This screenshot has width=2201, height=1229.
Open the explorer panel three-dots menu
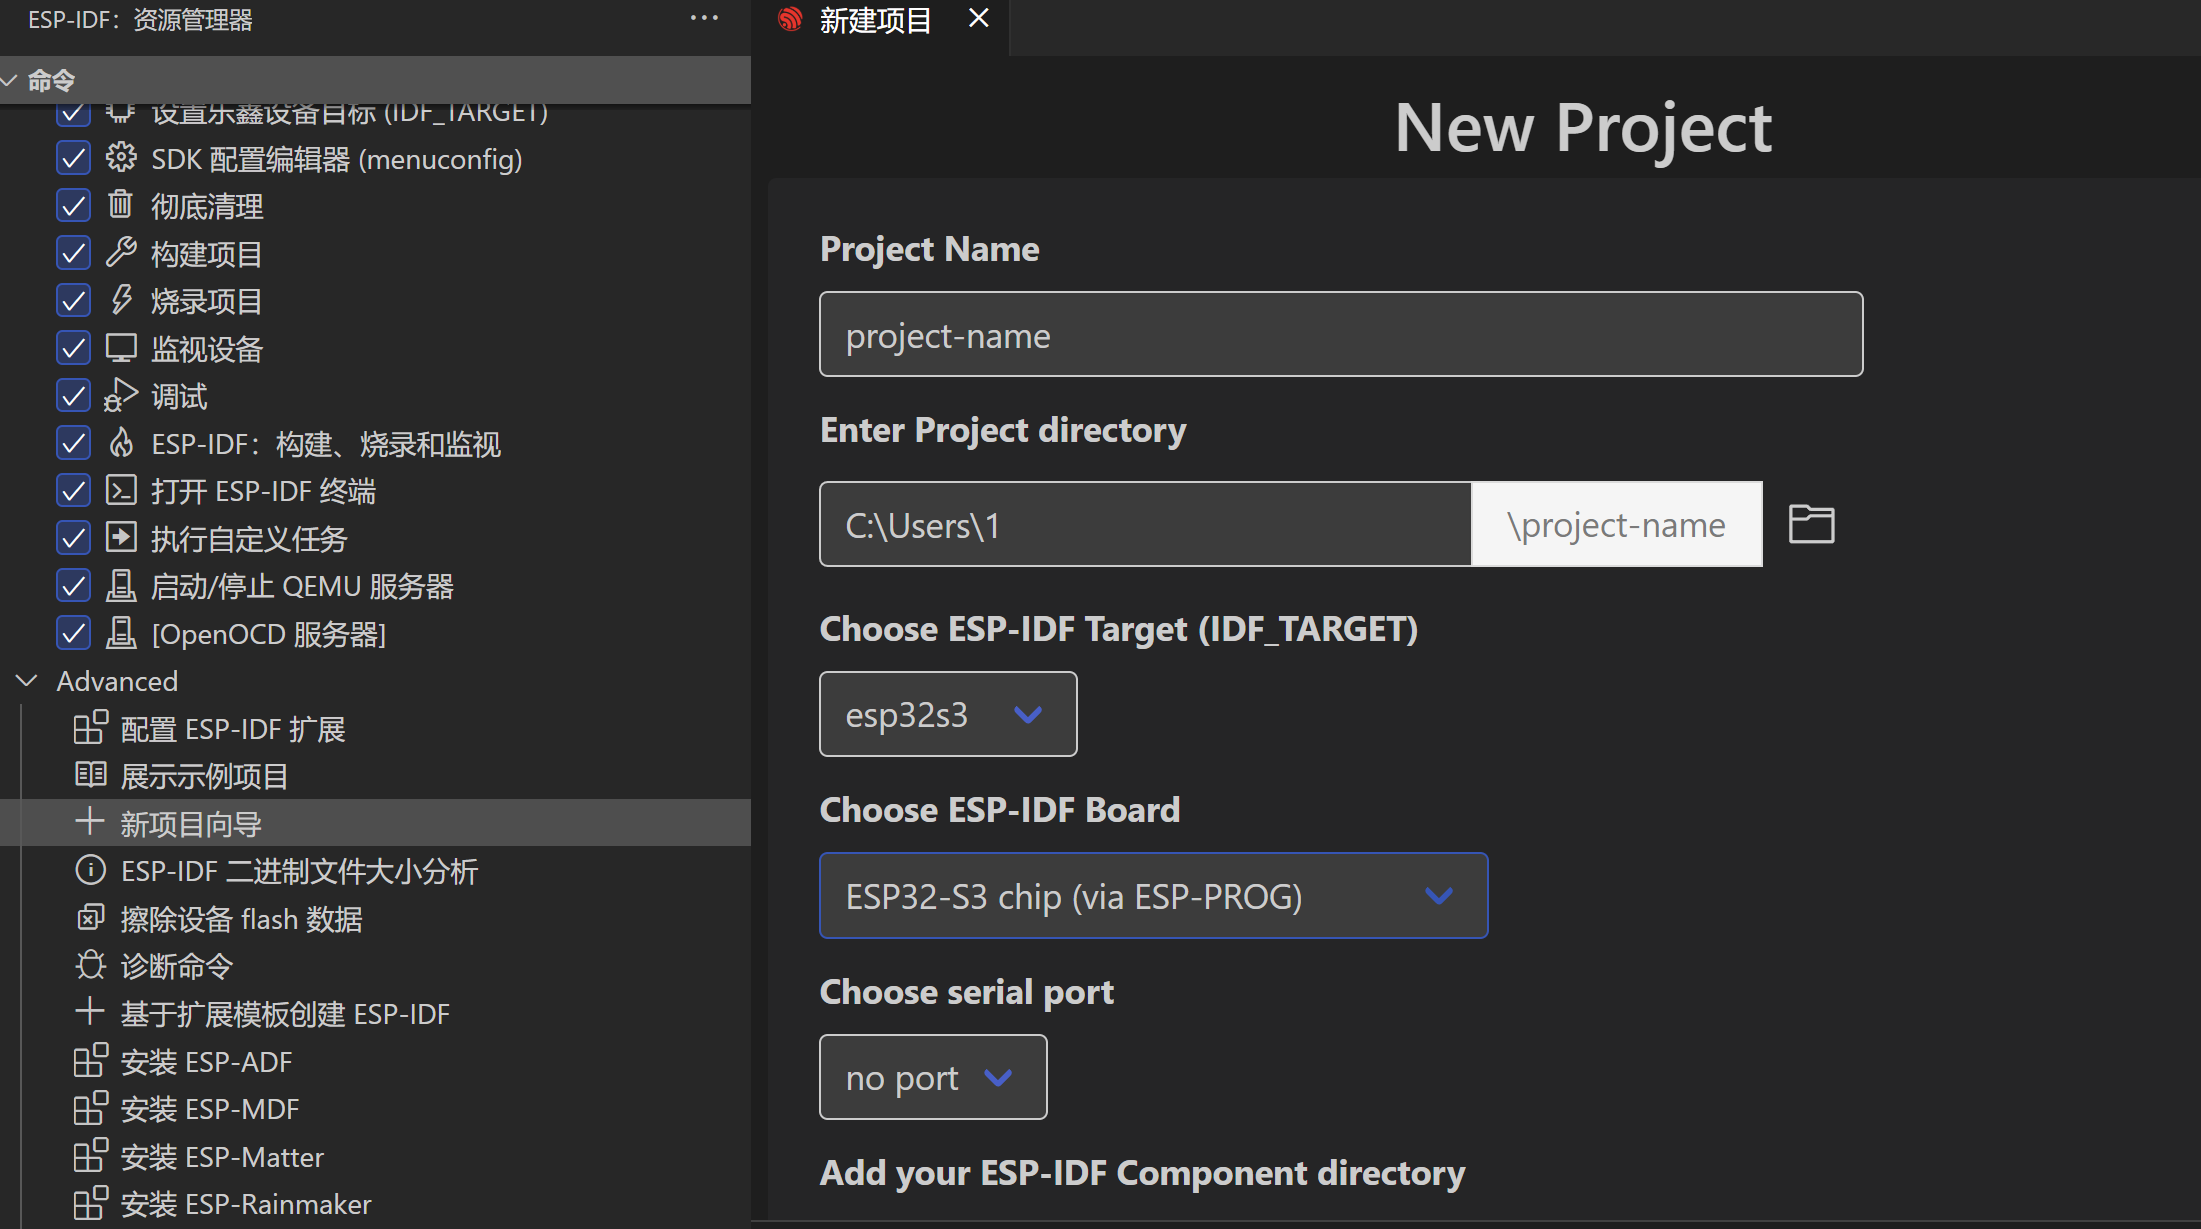(x=704, y=18)
